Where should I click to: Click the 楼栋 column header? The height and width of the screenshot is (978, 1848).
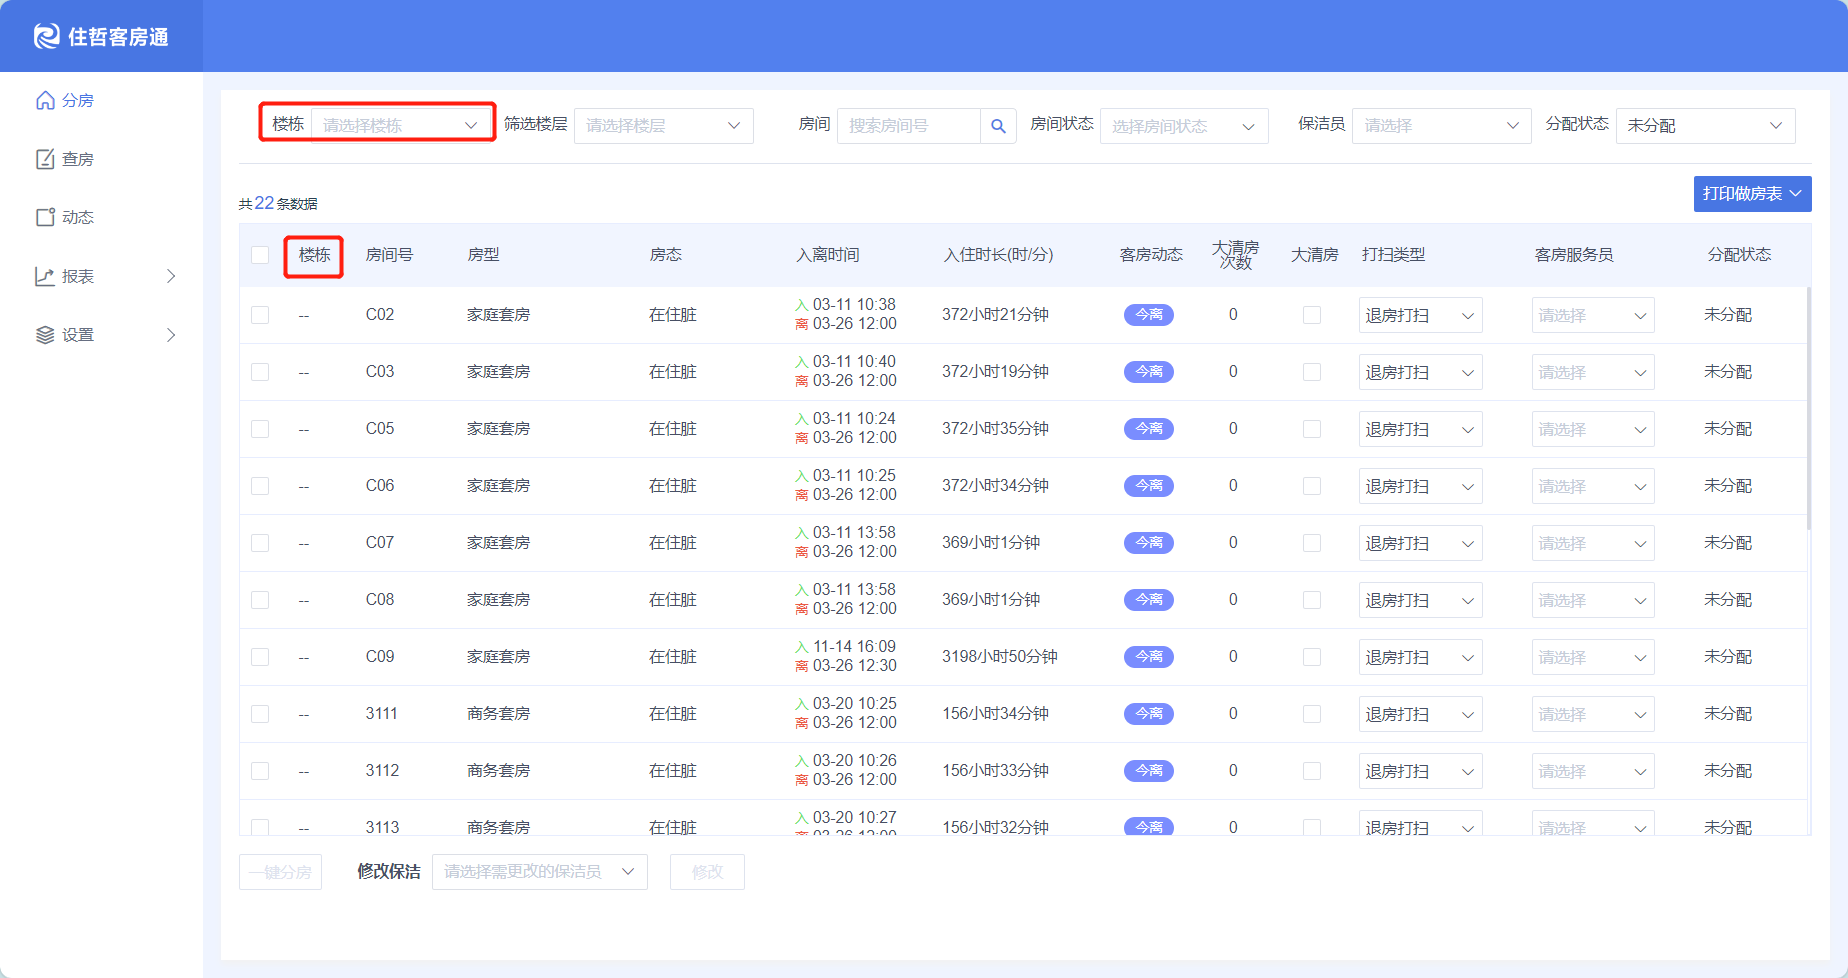[314, 255]
